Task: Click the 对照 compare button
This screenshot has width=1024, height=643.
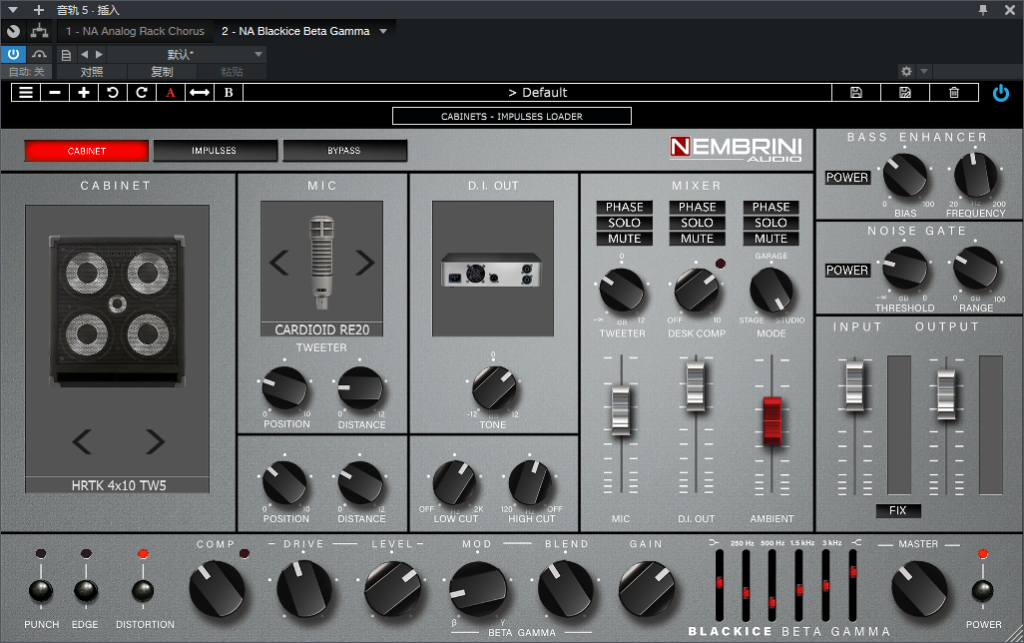Action: point(91,72)
